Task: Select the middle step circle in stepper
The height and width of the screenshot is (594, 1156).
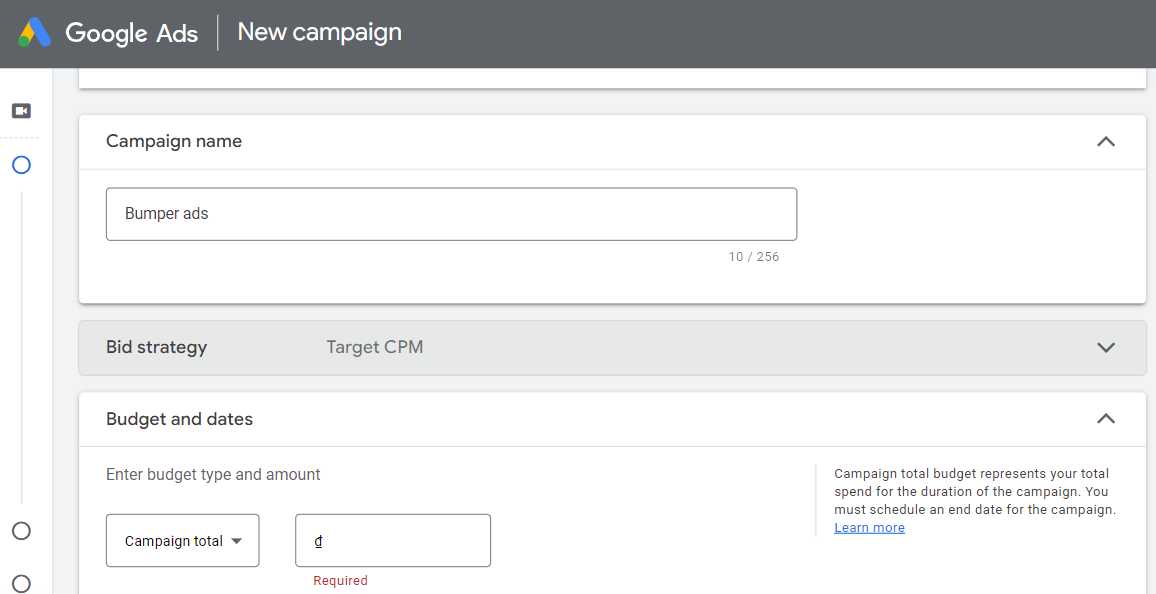Action: coord(21,531)
